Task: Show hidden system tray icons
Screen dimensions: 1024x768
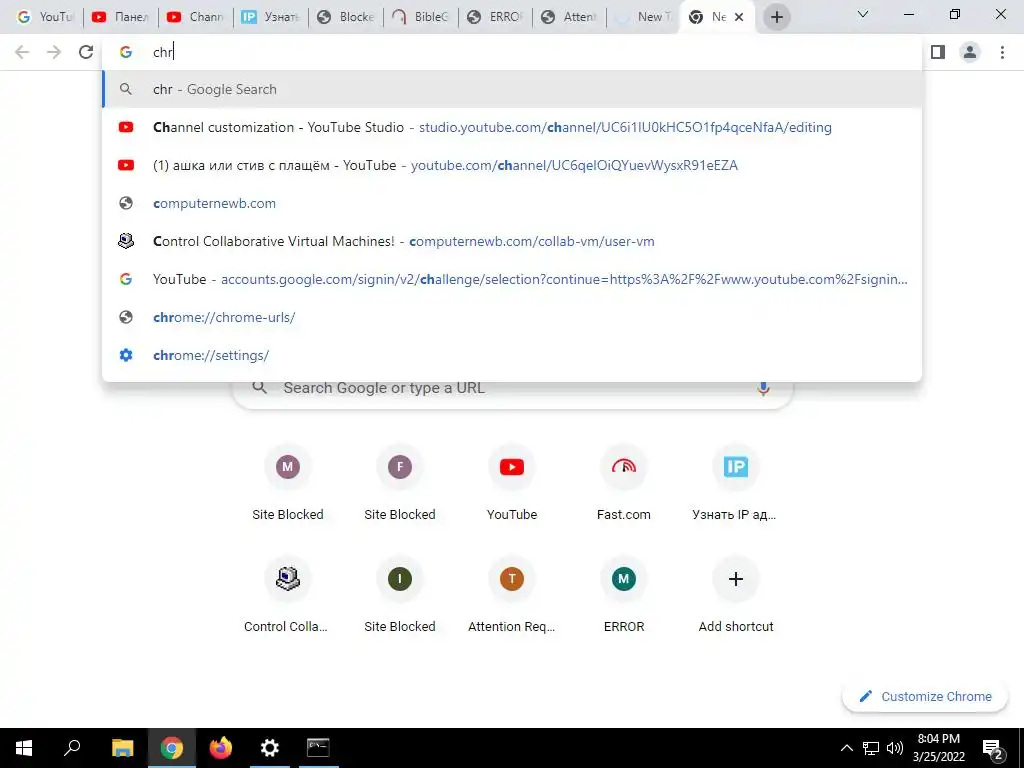Action: coord(846,748)
